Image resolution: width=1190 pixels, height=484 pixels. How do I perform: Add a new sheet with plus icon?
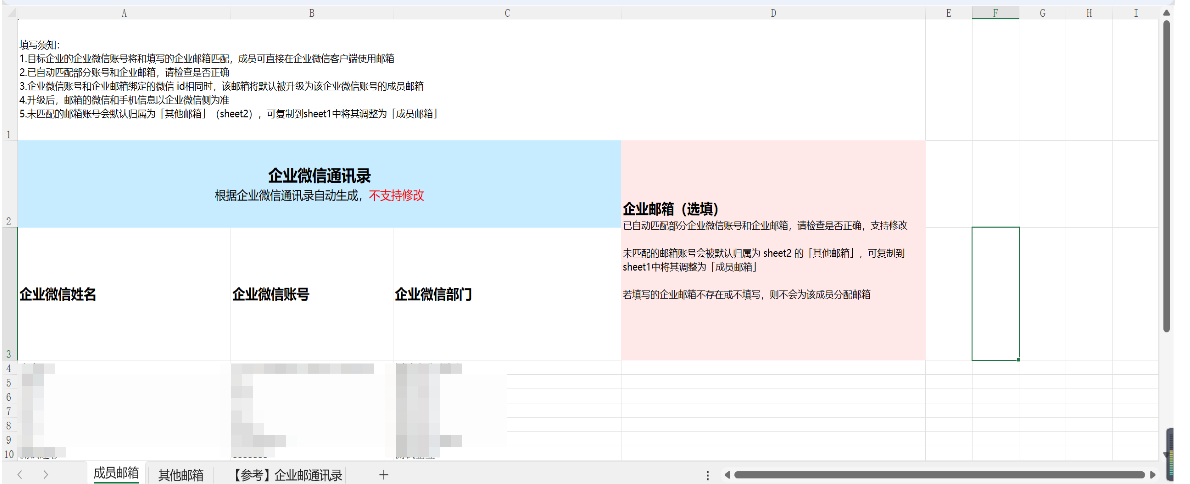(383, 475)
